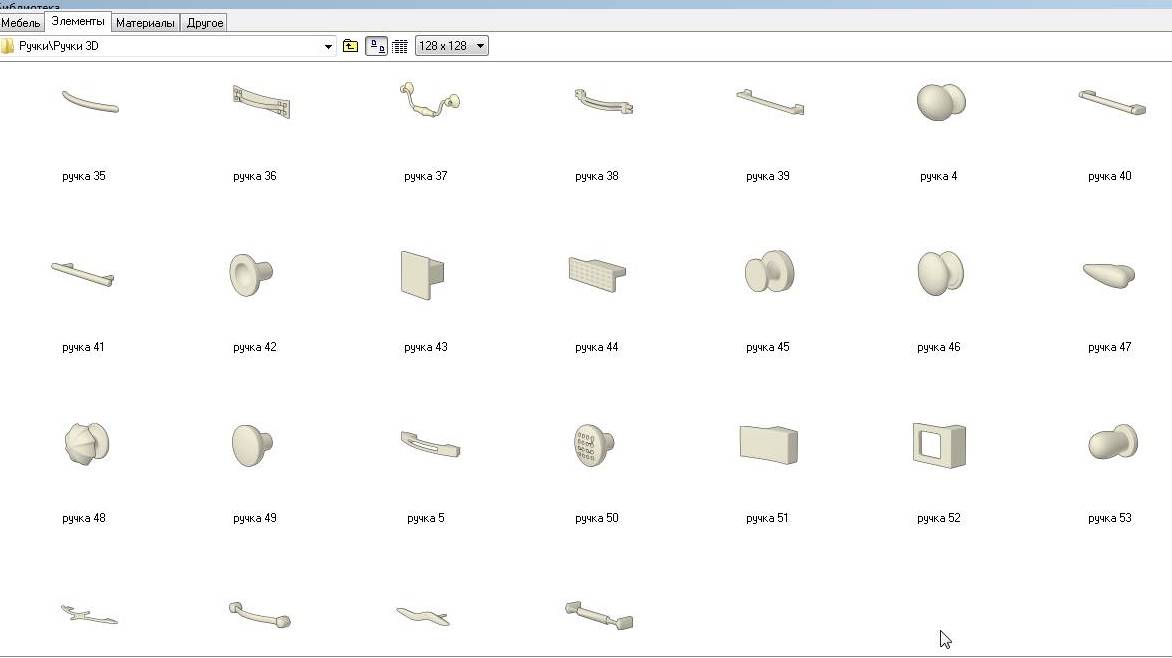Select the ручка 40 bar handle
The width and height of the screenshot is (1172, 658).
pyautogui.click(x=1112, y=102)
